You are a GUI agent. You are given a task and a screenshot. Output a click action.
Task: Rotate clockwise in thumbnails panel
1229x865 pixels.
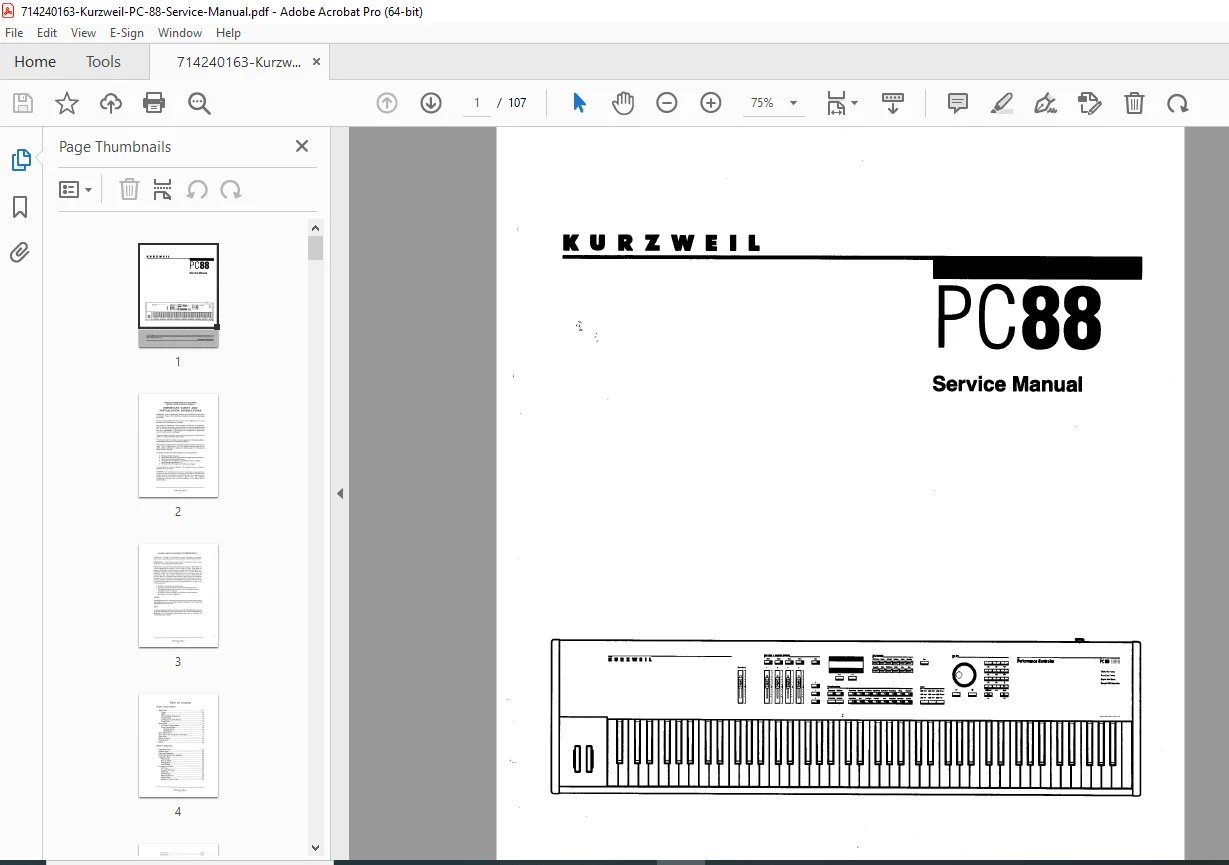(231, 189)
